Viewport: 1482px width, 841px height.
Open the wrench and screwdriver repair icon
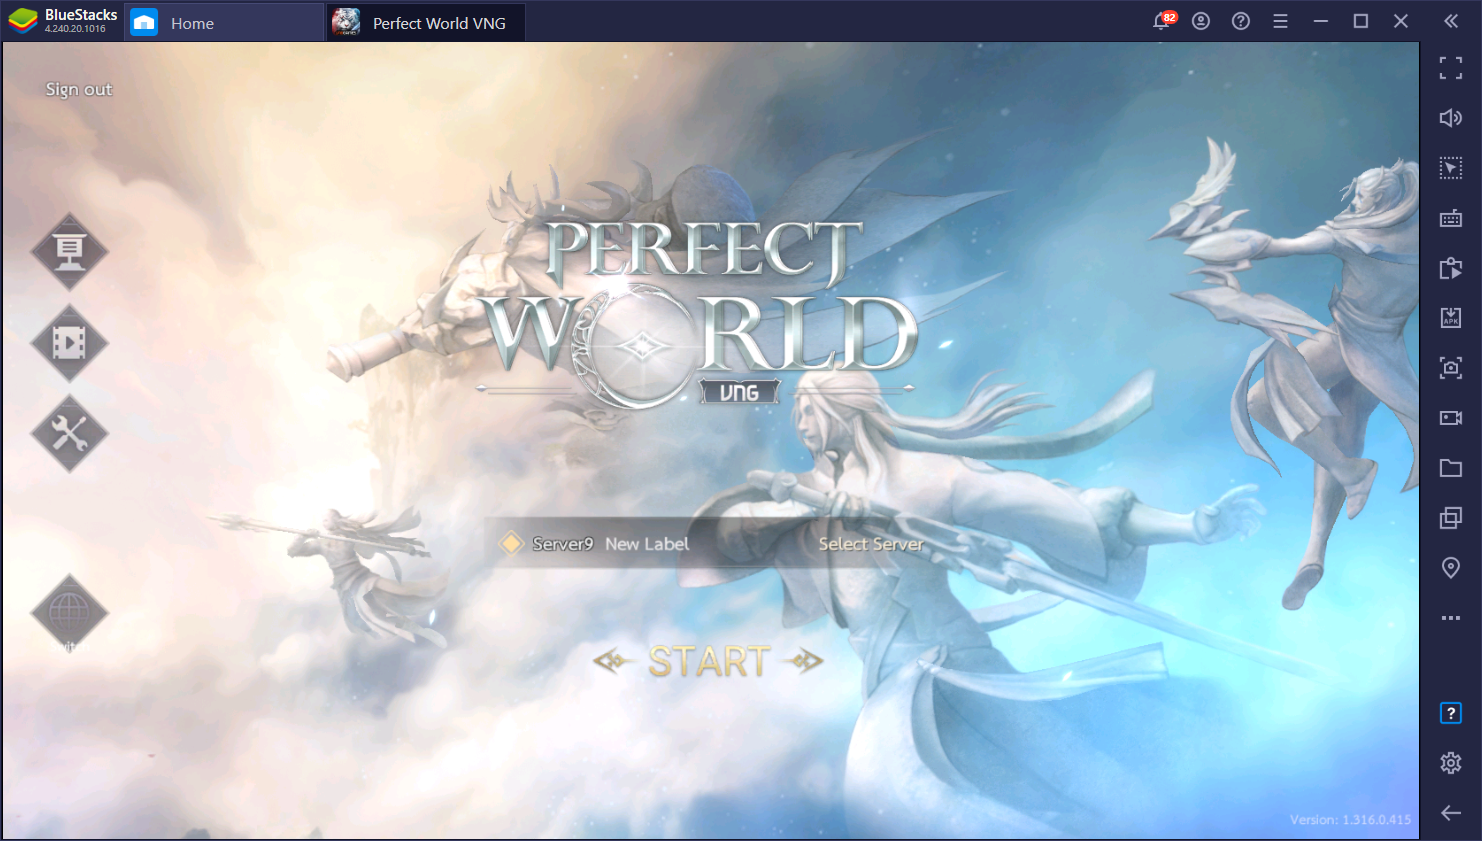(x=69, y=434)
